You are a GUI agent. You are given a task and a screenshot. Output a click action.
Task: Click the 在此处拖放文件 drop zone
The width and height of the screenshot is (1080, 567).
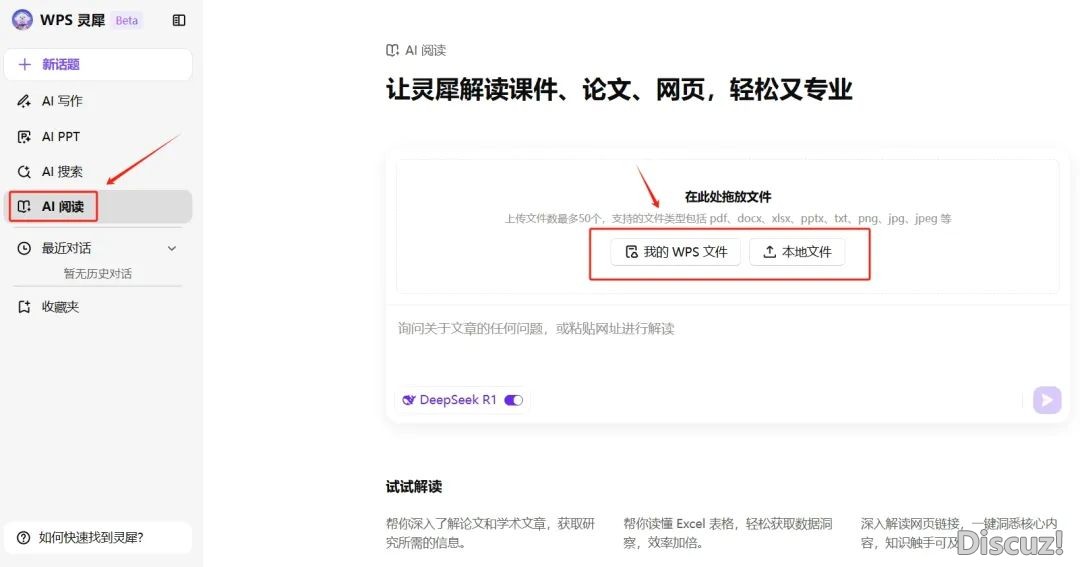tap(727, 197)
